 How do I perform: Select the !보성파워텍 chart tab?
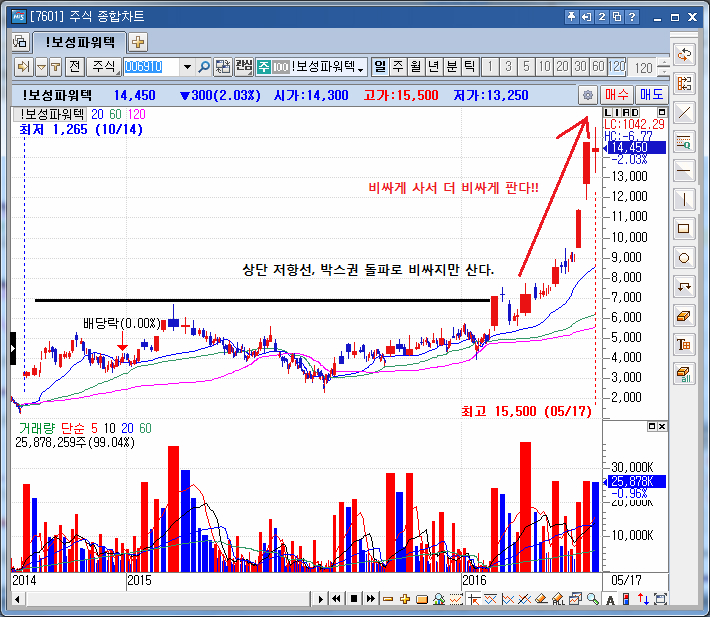click(79, 42)
